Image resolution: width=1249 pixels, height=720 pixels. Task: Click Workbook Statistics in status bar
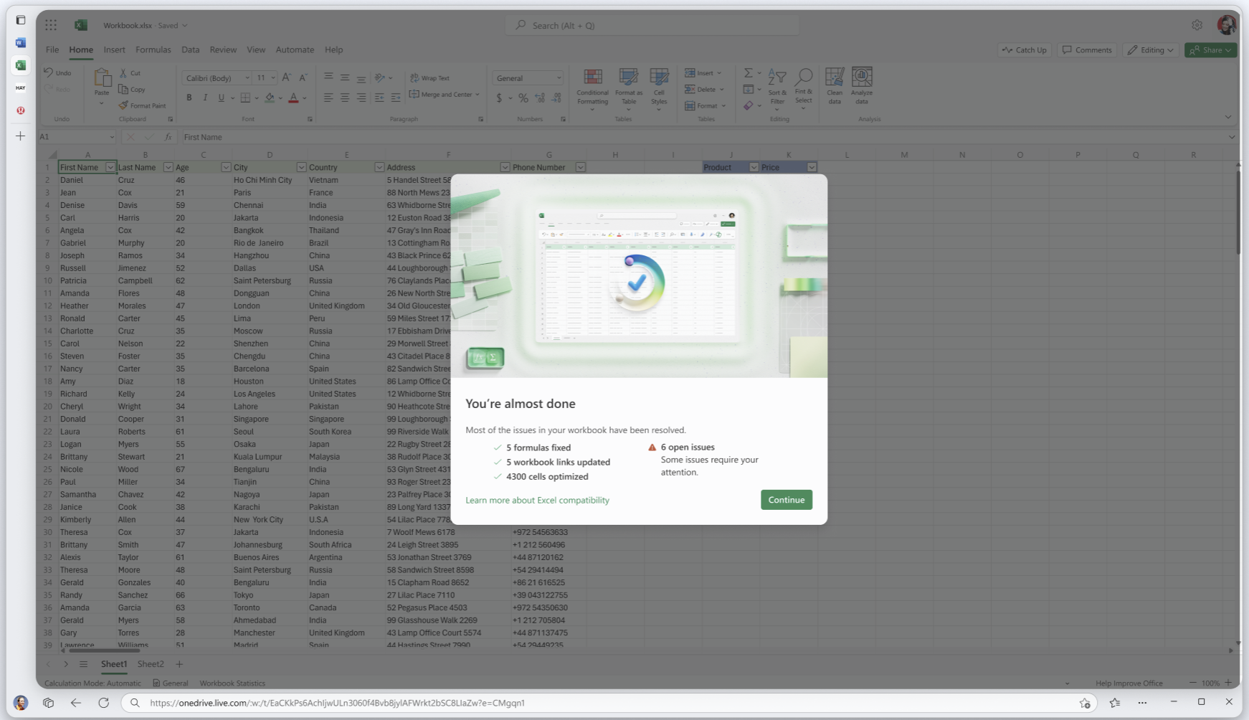click(x=232, y=683)
